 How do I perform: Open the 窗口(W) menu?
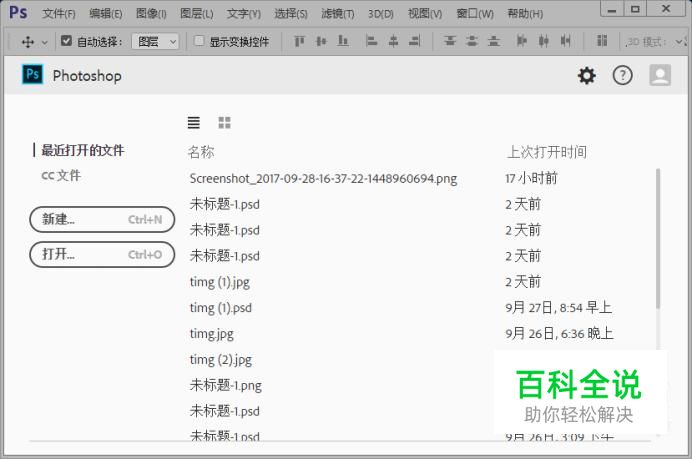point(475,14)
